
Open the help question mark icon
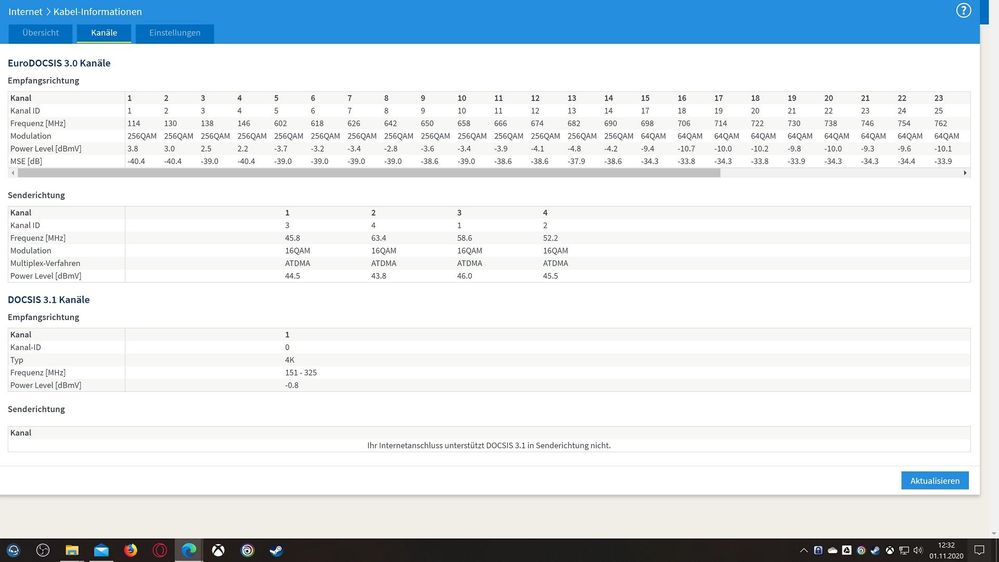(x=963, y=10)
